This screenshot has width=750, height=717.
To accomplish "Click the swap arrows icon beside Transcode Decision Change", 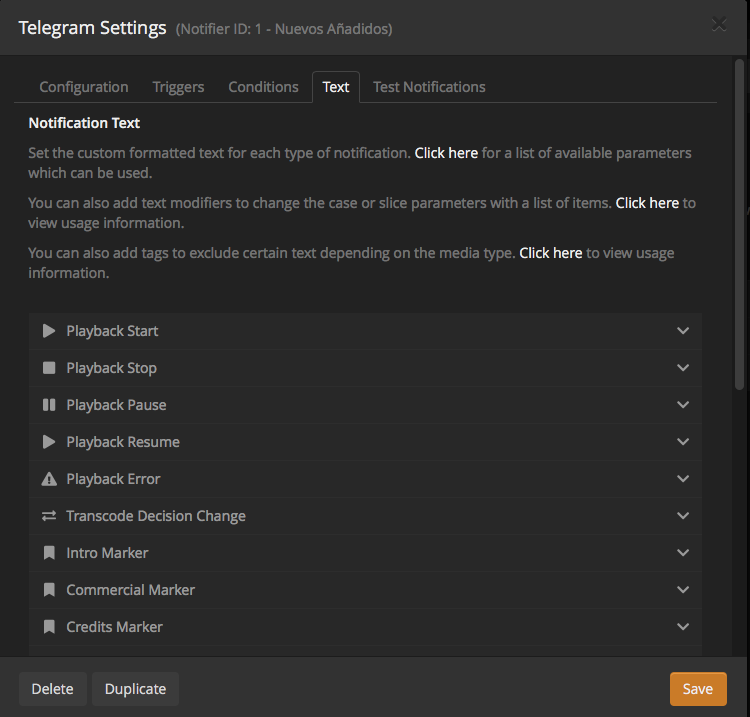I will (49, 516).
